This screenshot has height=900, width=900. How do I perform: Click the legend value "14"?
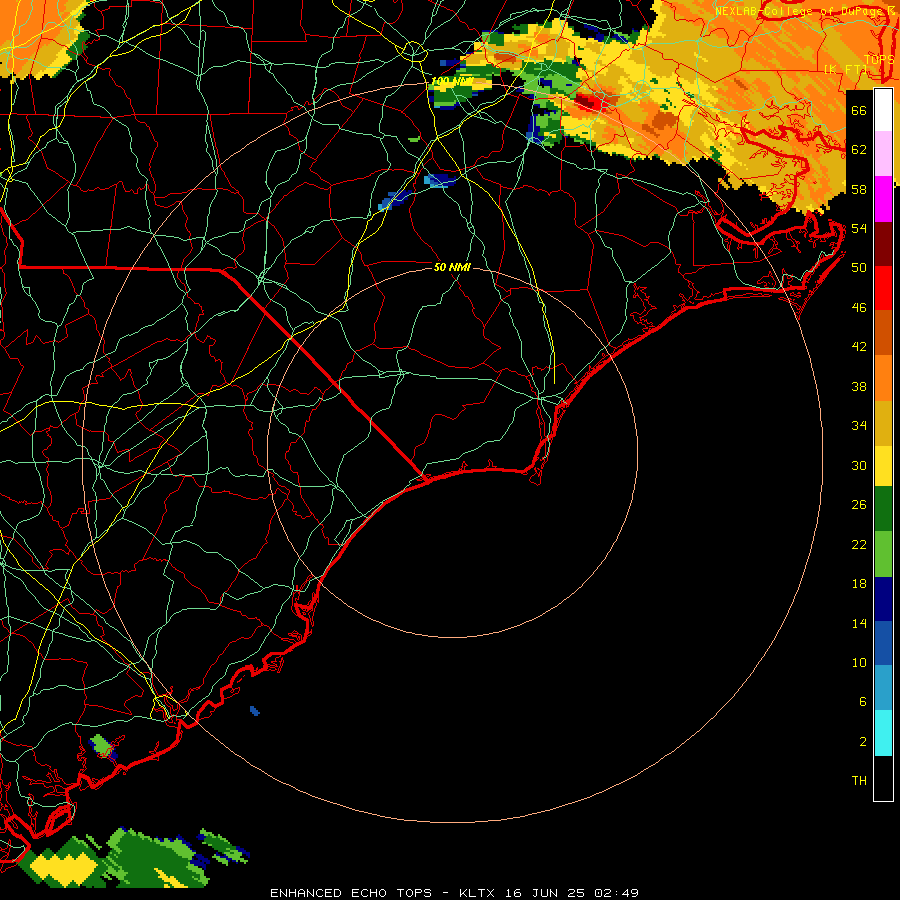click(859, 623)
